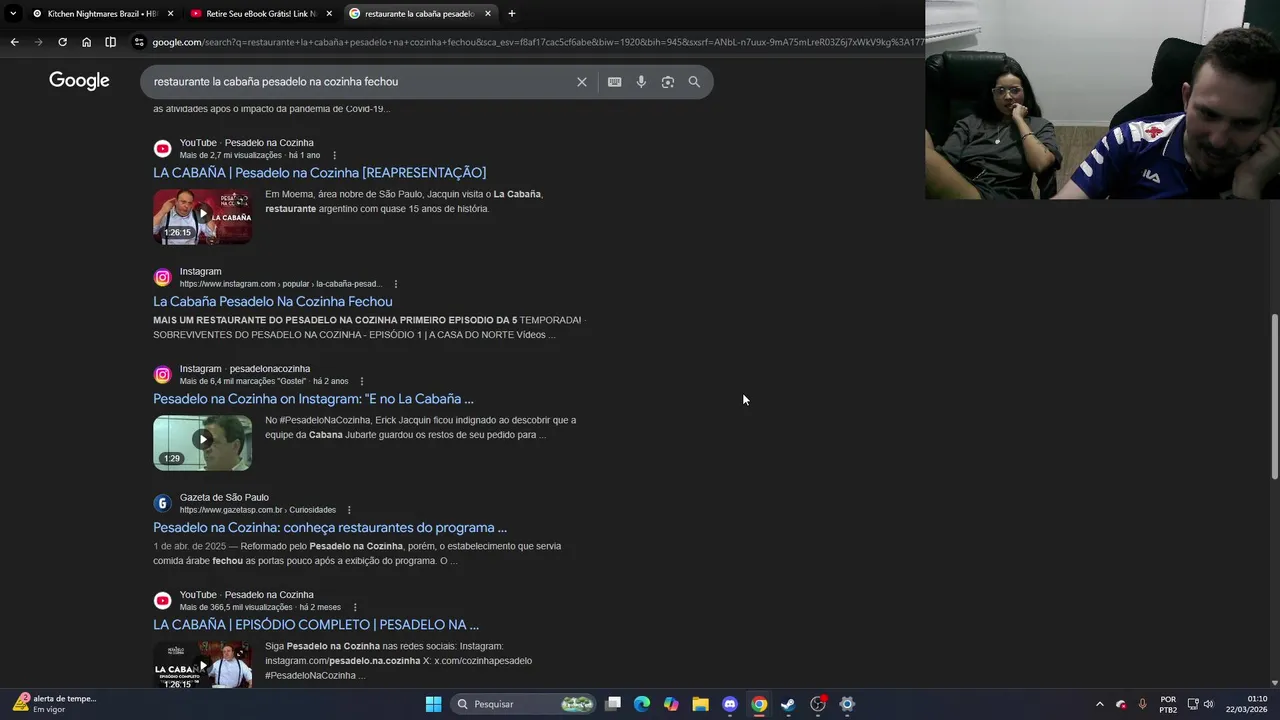Open La Cabaña Pesadelo Na Cozinha Fechou link

coord(273,301)
